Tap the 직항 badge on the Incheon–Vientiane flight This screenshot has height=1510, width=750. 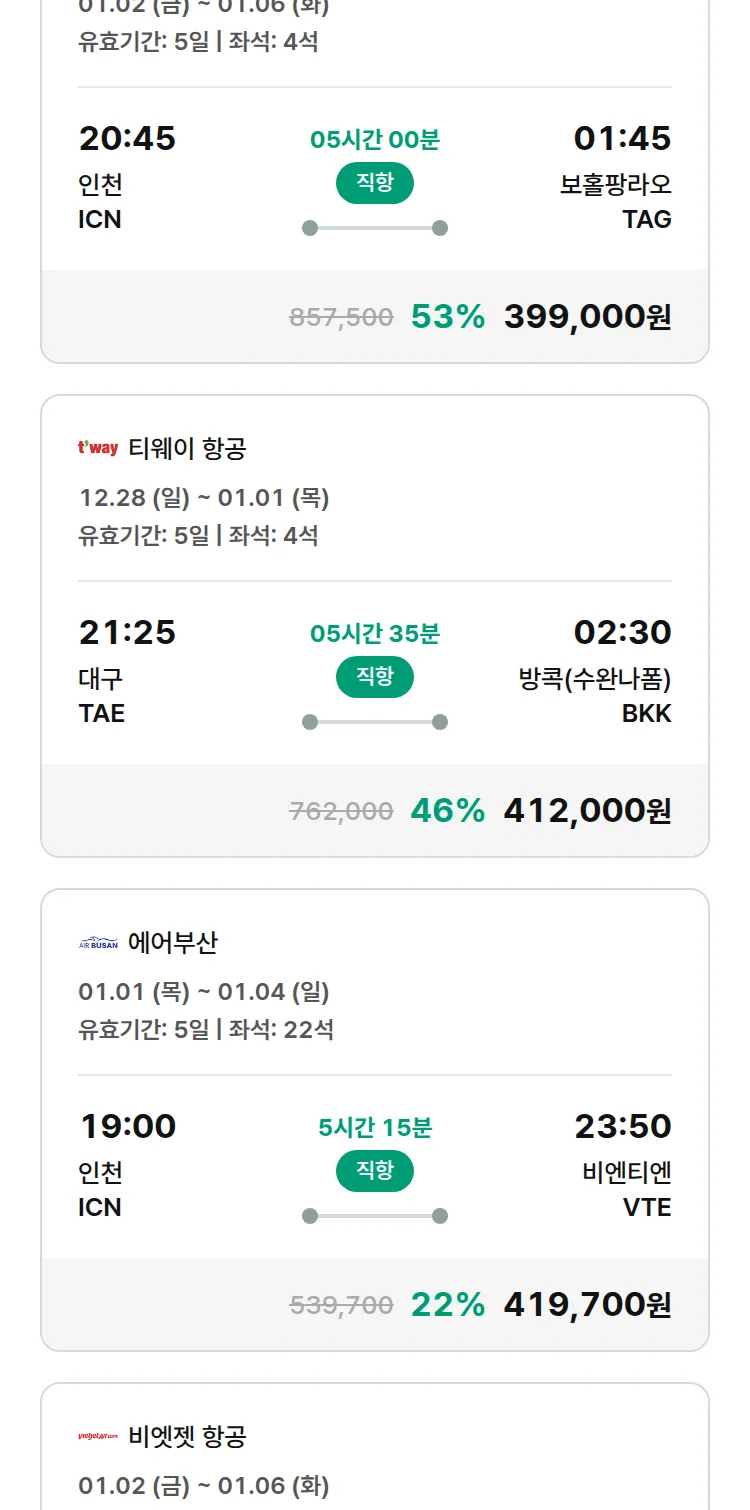tap(374, 1171)
